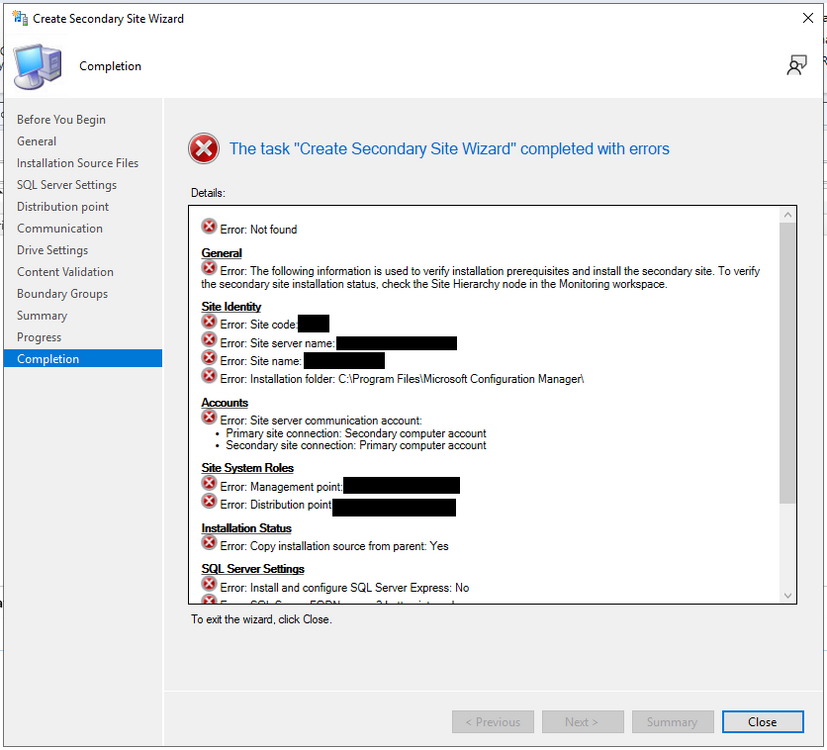
Task: Click the details scrollbar down arrow
Action: pos(787,595)
